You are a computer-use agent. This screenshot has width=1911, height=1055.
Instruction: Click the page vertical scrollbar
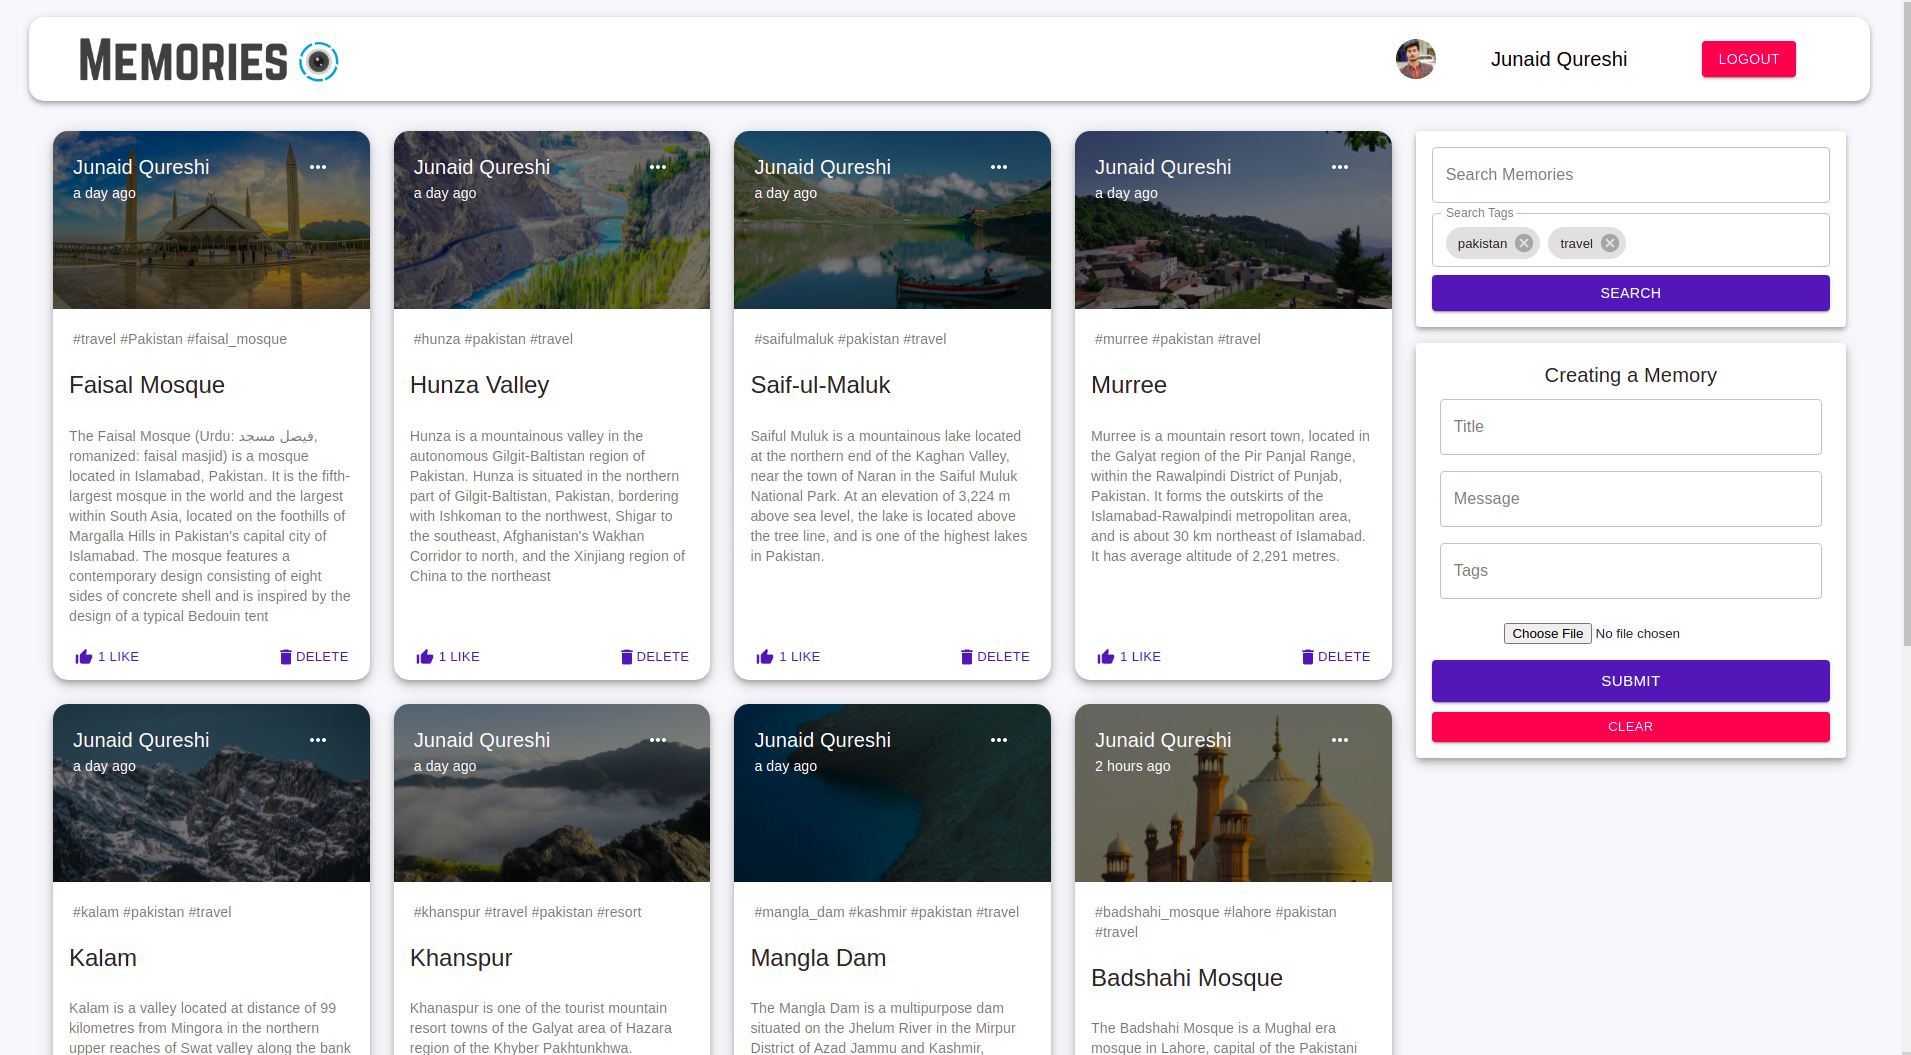point(1906,323)
